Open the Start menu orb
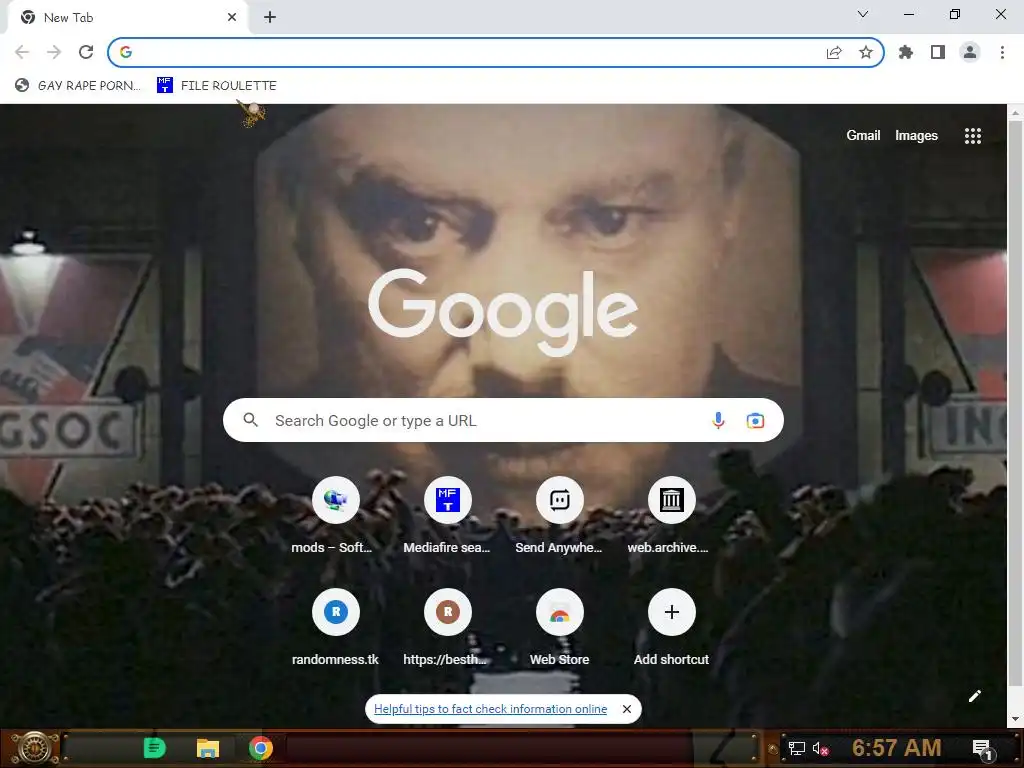The height and width of the screenshot is (768, 1024). pyautogui.click(x=33, y=748)
